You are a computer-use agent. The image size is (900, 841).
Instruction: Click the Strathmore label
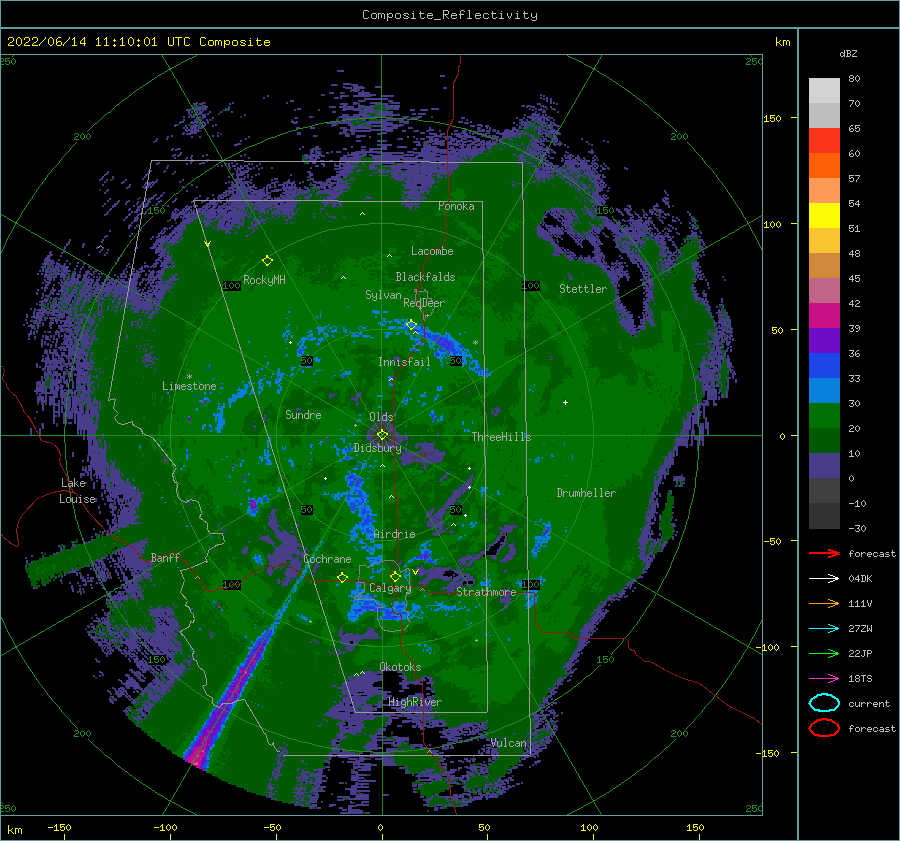point(486,592)
